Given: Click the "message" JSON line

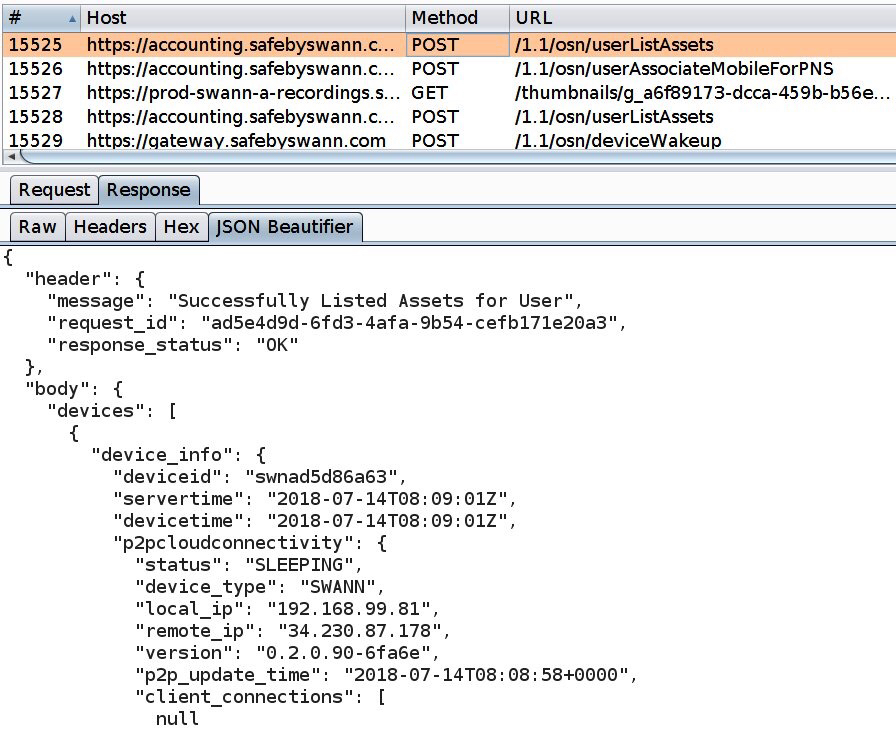Looking at the screenshot, I should point(315,301).
